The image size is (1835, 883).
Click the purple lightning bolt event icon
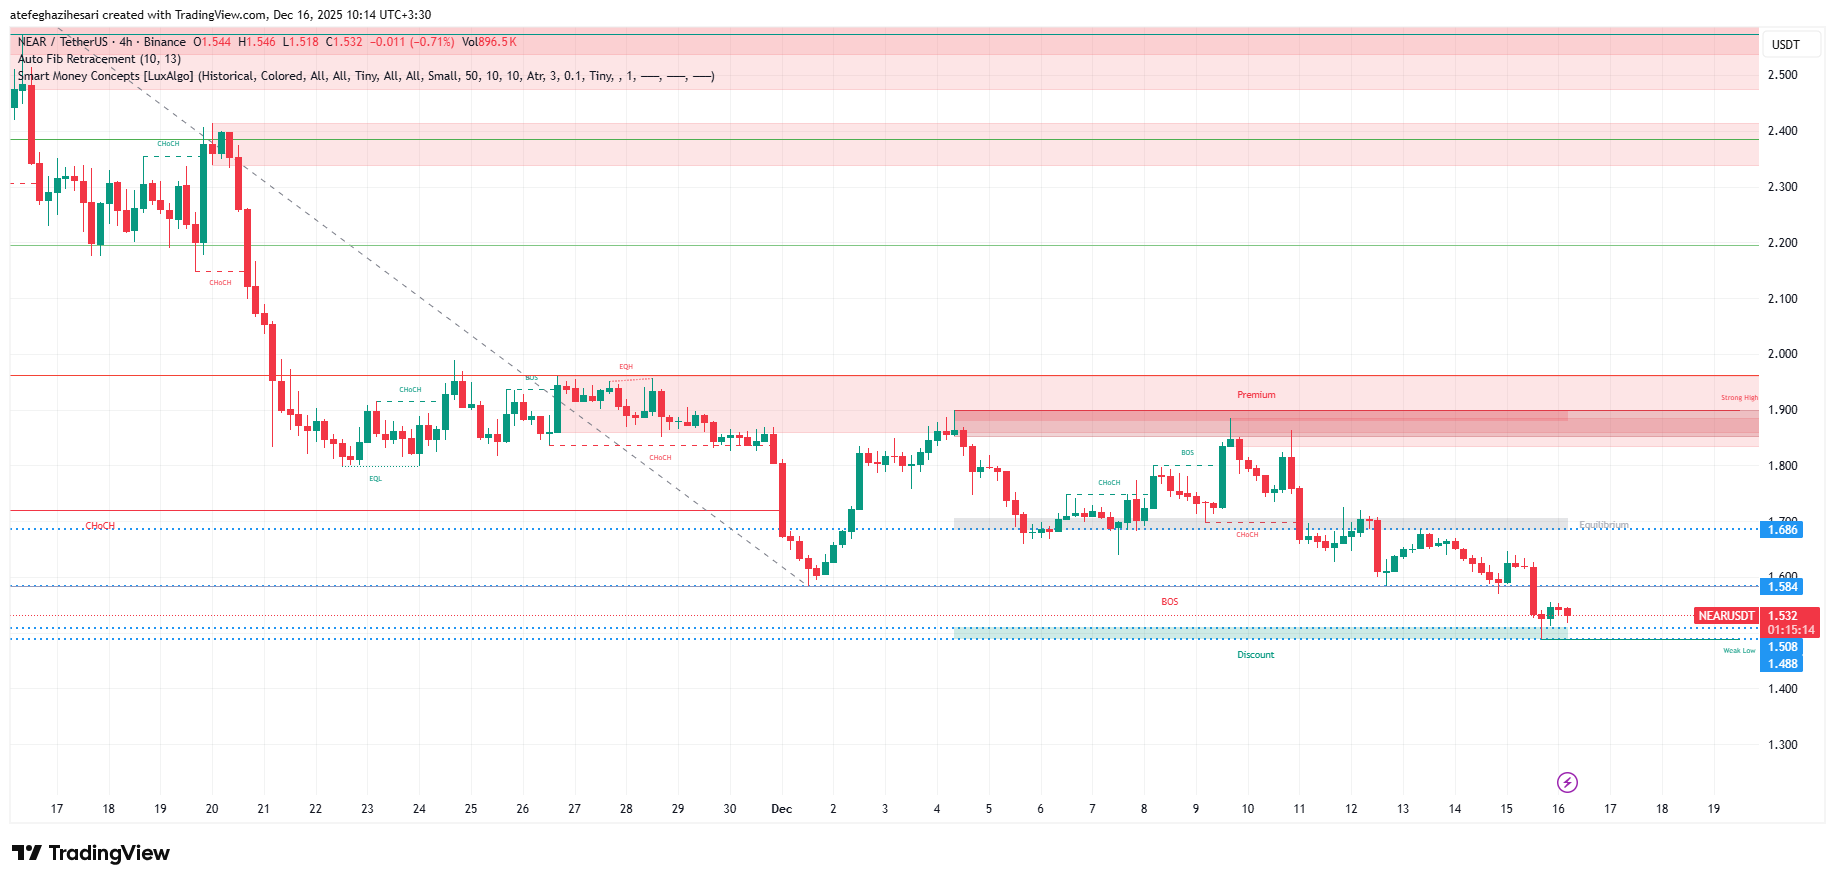pos(1567,782)
